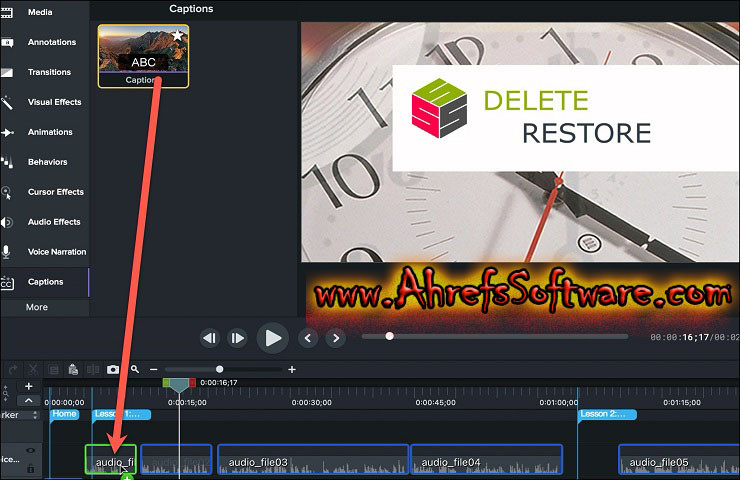Click the 0:00:45;00 mark on ruler

(436, 403)
